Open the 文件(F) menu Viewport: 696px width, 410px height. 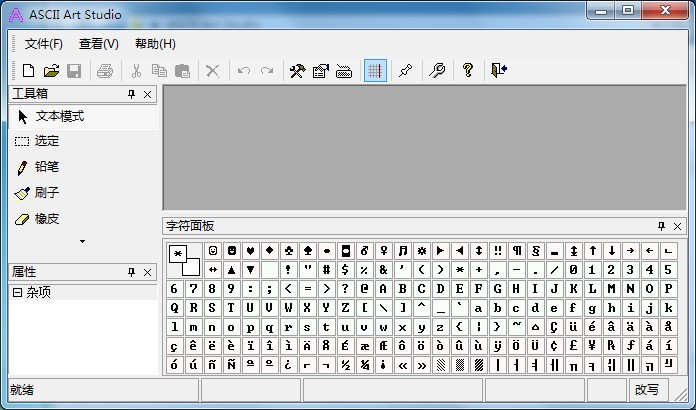click(x=43, y=44)
